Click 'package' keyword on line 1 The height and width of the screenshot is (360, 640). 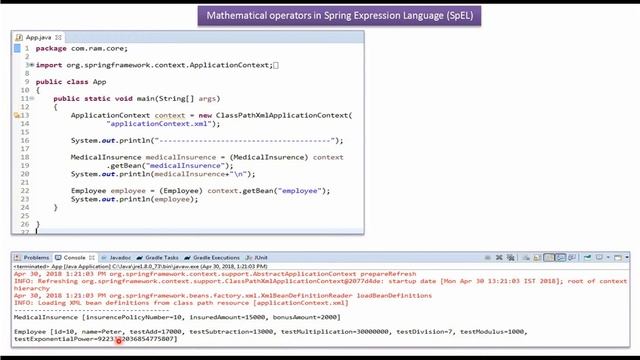point(51,48)
